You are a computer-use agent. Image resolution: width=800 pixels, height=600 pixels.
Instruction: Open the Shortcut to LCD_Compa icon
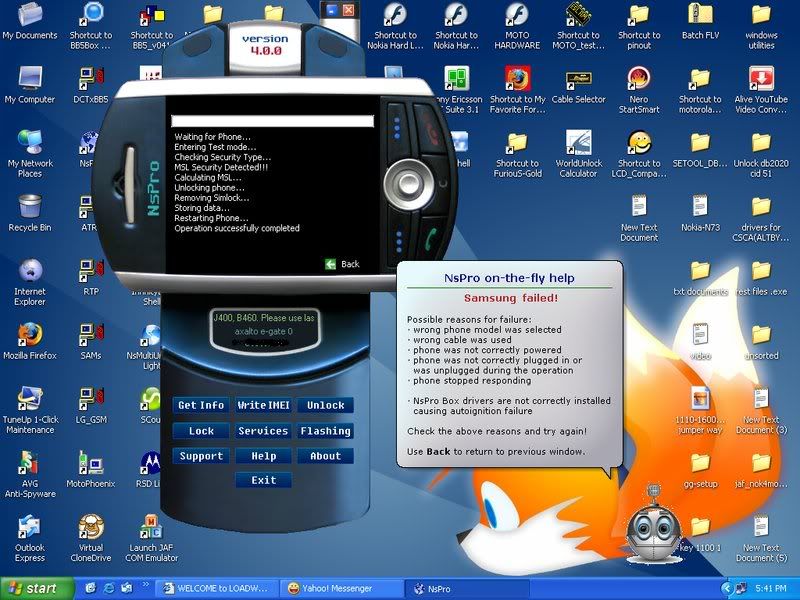pos(639,153)
